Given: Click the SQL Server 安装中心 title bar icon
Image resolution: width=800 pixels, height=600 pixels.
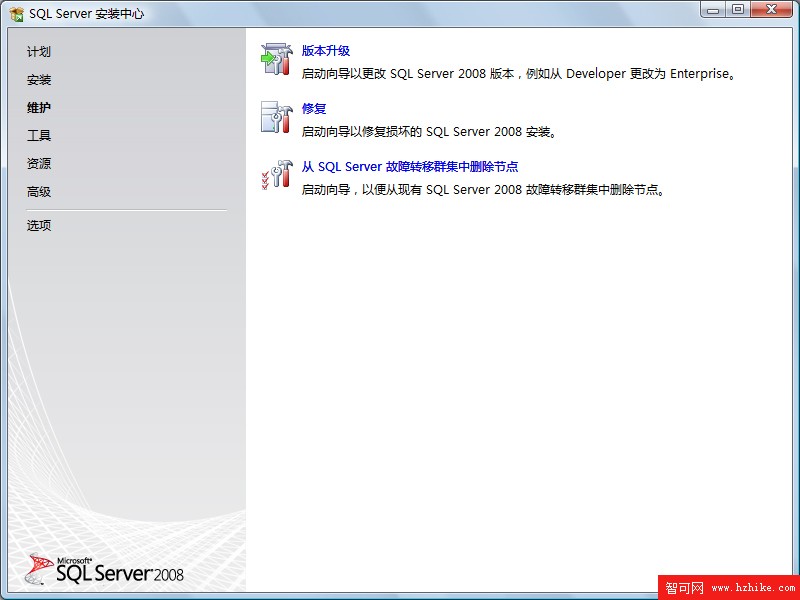Looking at the screenshot, I should pyautogui.click(x=17, y=14).
